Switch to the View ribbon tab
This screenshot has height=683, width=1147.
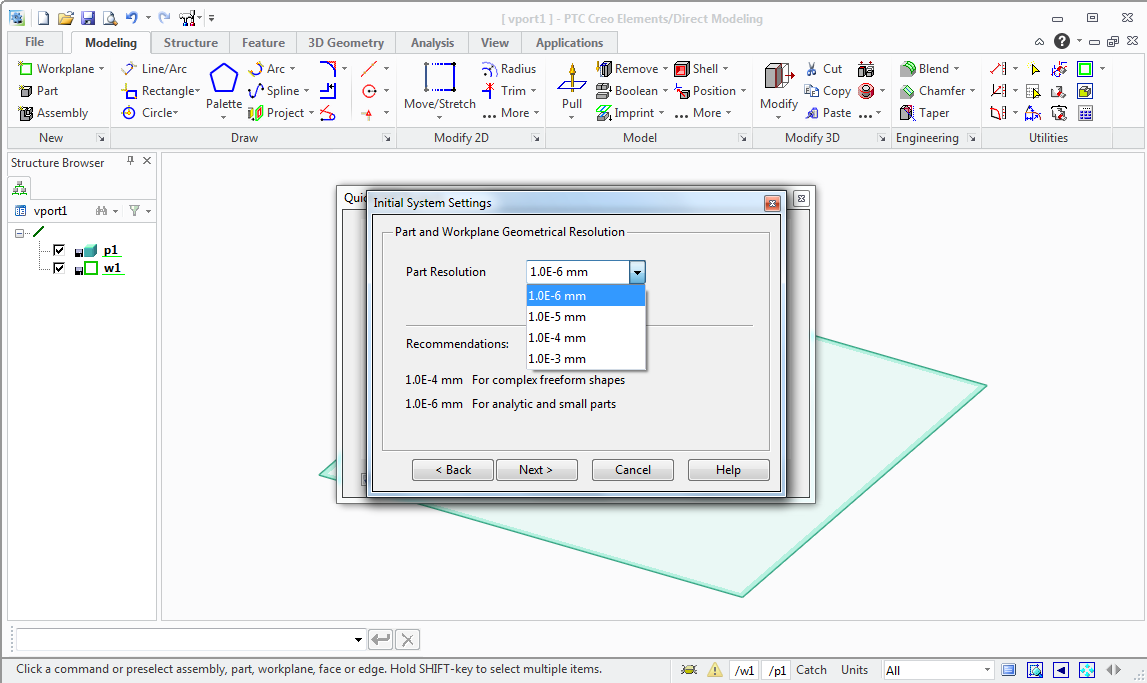coord(494,42)
